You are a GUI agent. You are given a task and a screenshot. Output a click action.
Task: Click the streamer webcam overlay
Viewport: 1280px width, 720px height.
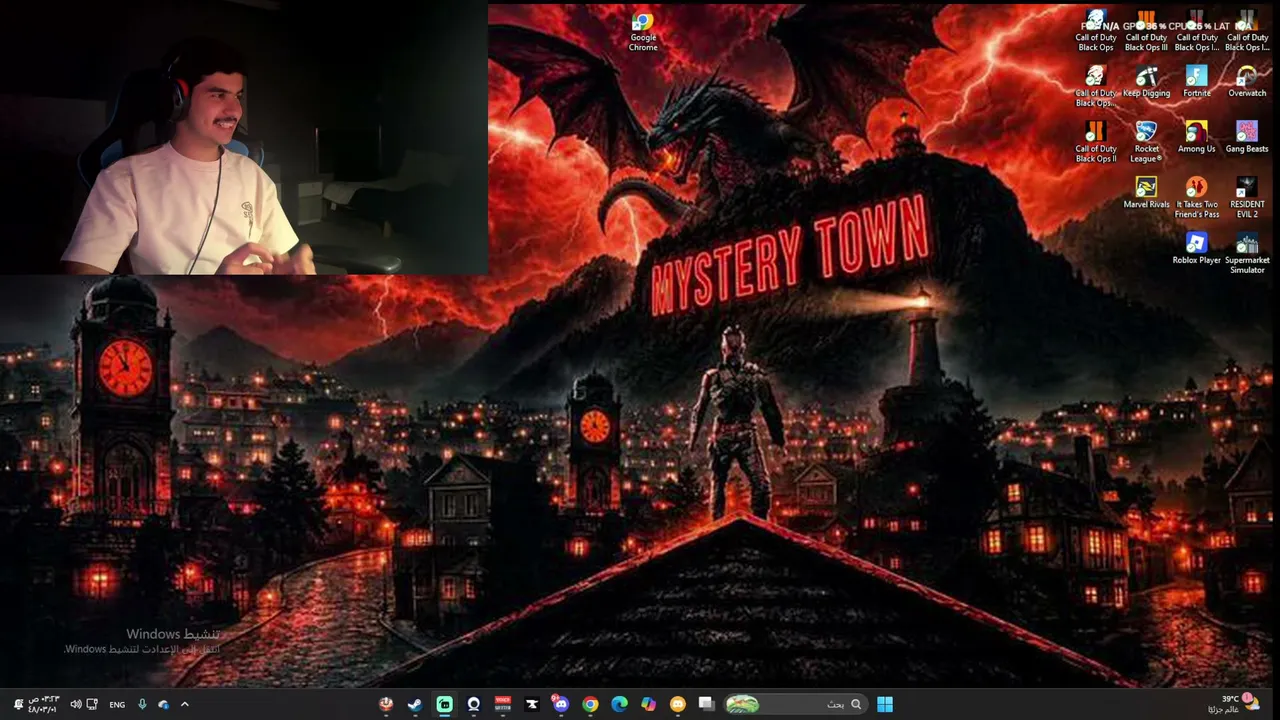coord(244,137)
